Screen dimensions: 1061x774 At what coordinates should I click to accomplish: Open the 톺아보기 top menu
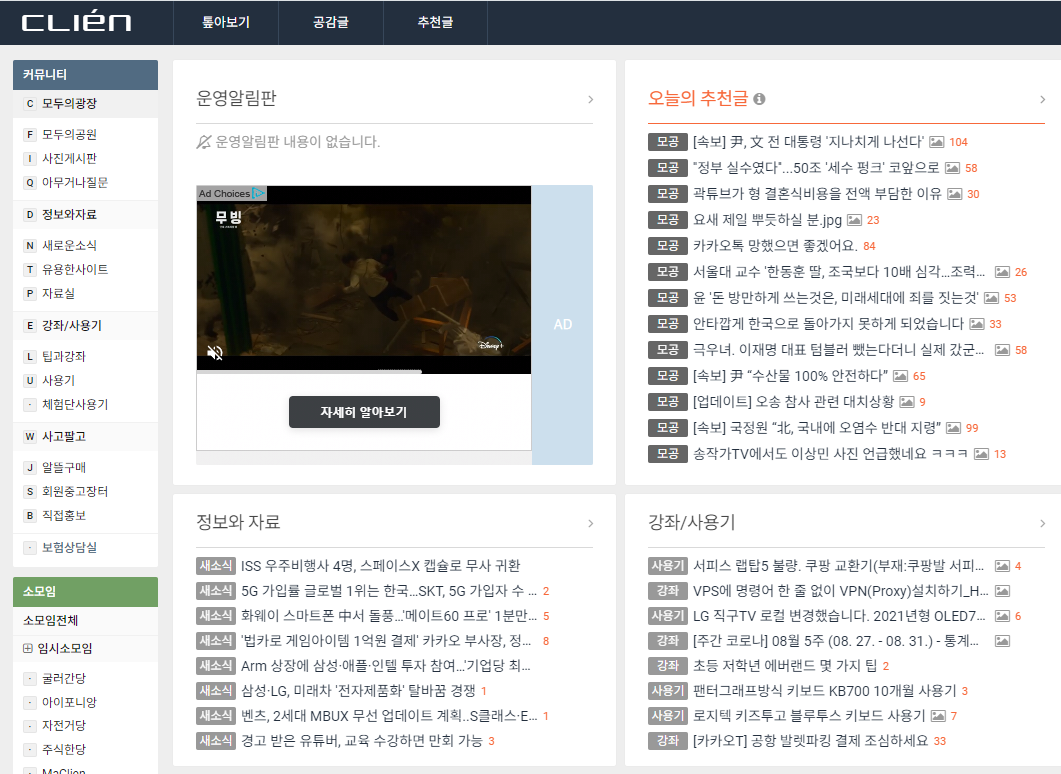coord(226,22)
